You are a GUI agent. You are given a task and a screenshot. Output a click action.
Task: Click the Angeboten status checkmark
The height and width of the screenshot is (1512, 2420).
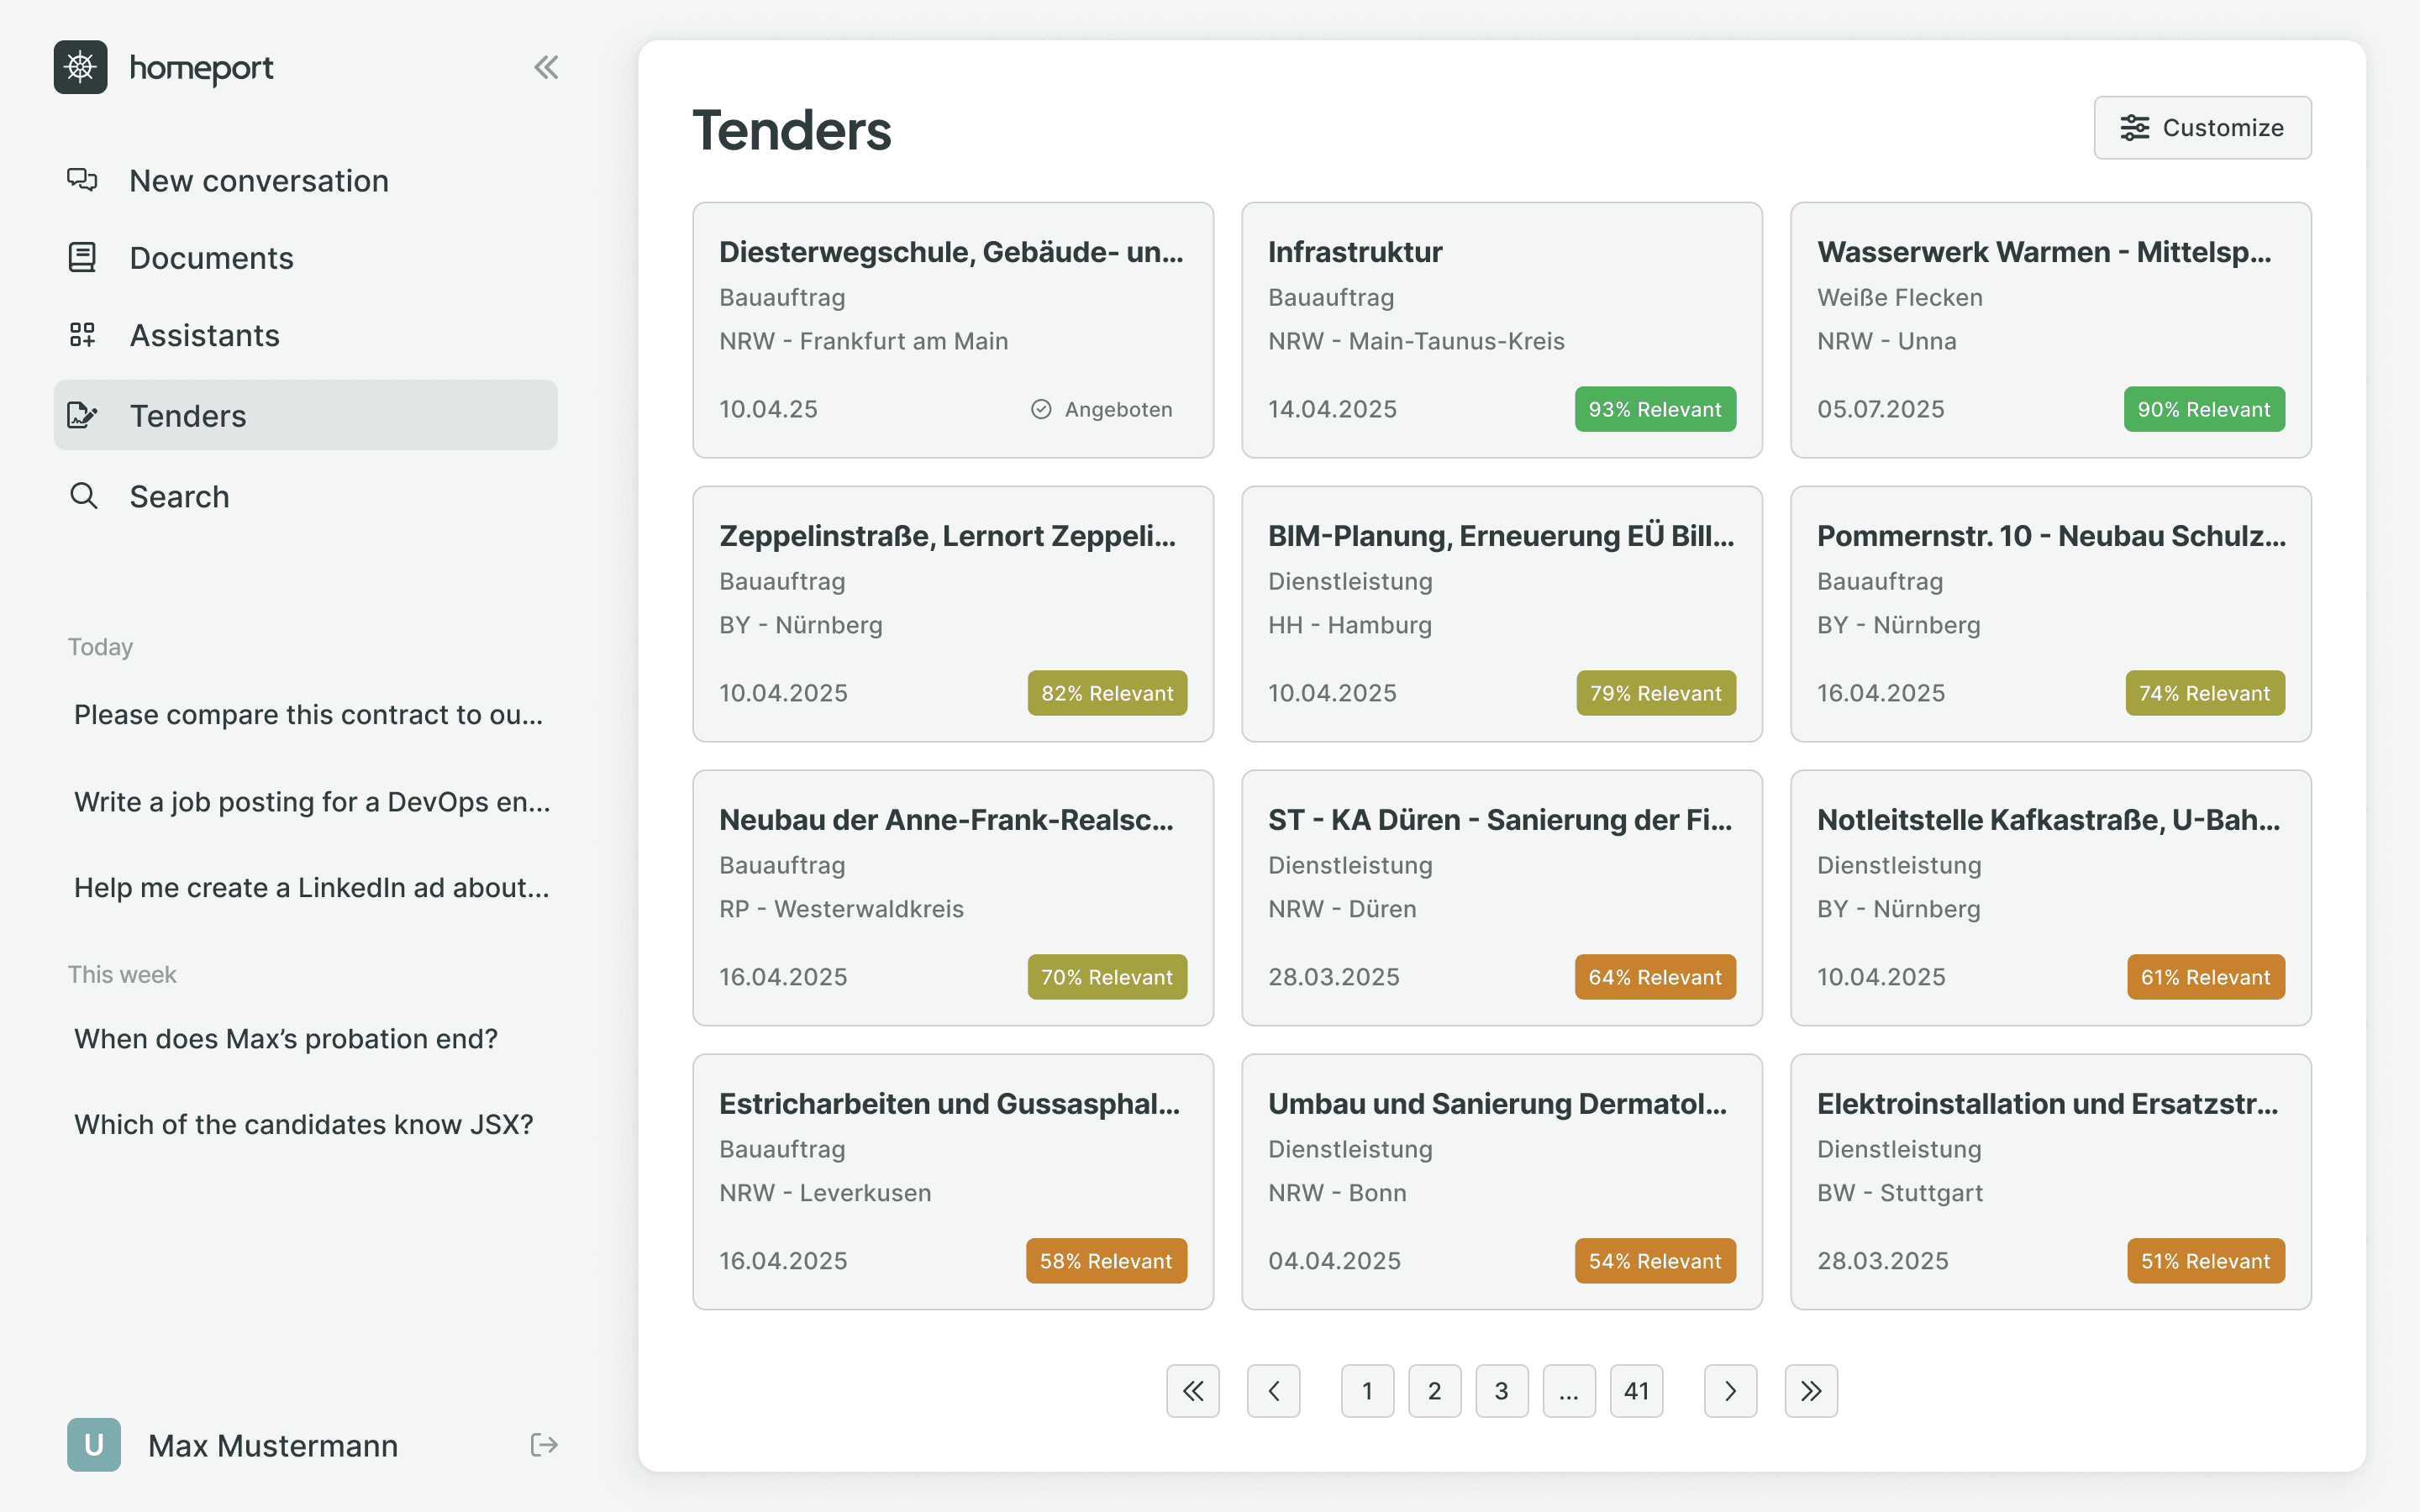pyautogui.click(x=1041, y=409)
